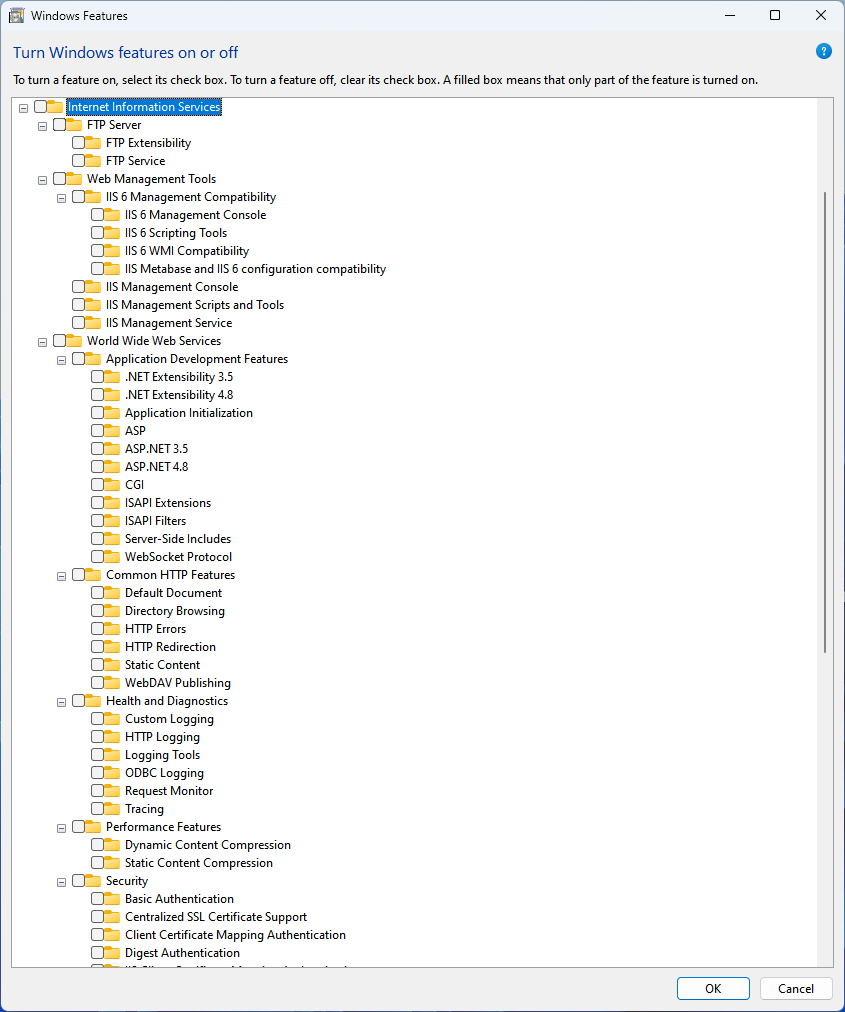Check the HTTP Logging checkbox
The height and width of the screenshot is (1012, 845).
point(97,736)
